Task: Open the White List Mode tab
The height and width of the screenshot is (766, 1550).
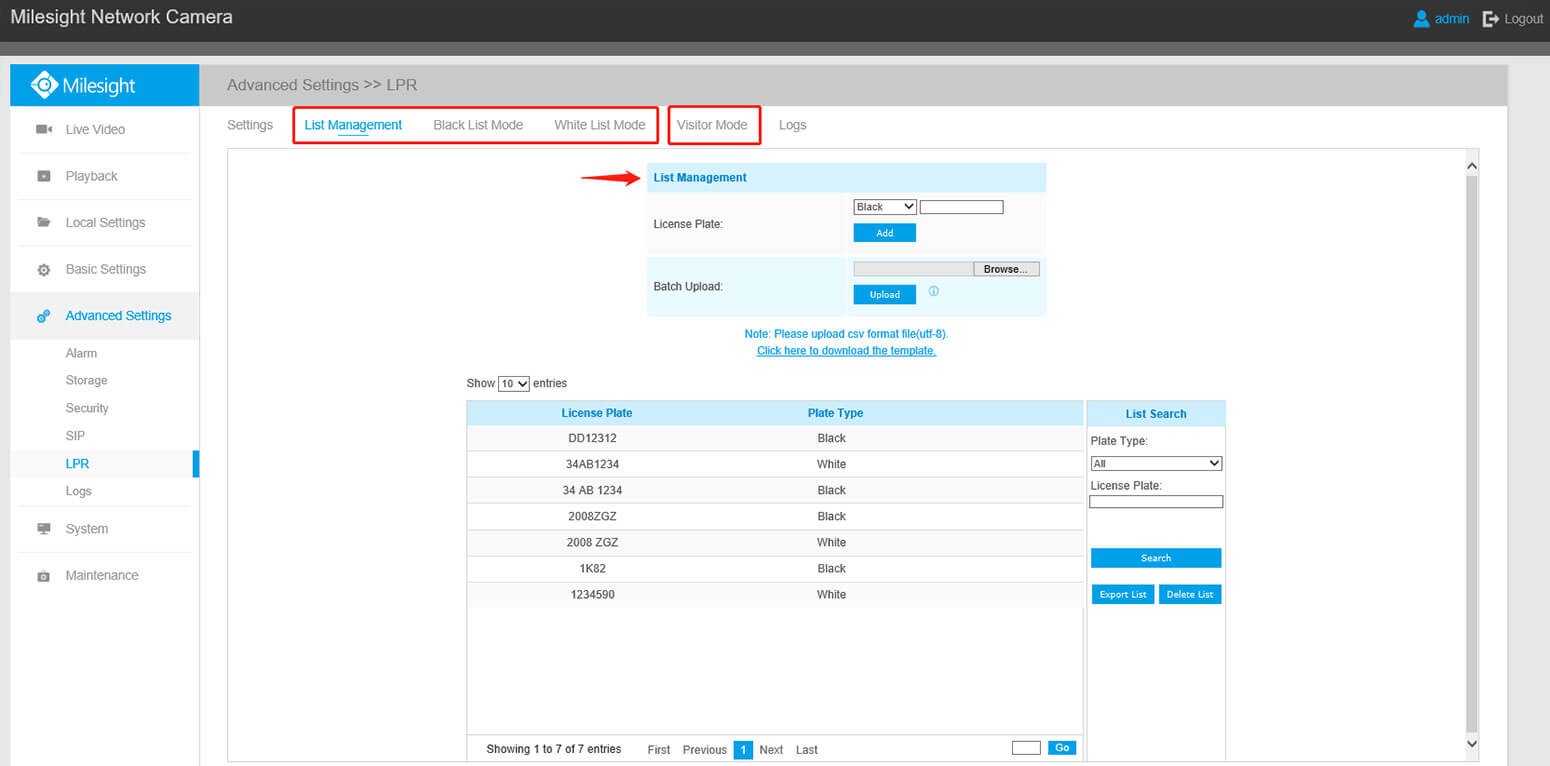Action: click(x=600, y=125)
